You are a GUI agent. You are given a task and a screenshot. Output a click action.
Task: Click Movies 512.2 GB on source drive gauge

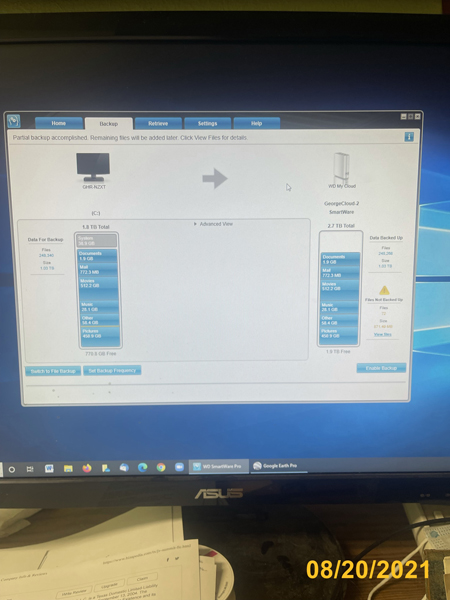point(98,289)
